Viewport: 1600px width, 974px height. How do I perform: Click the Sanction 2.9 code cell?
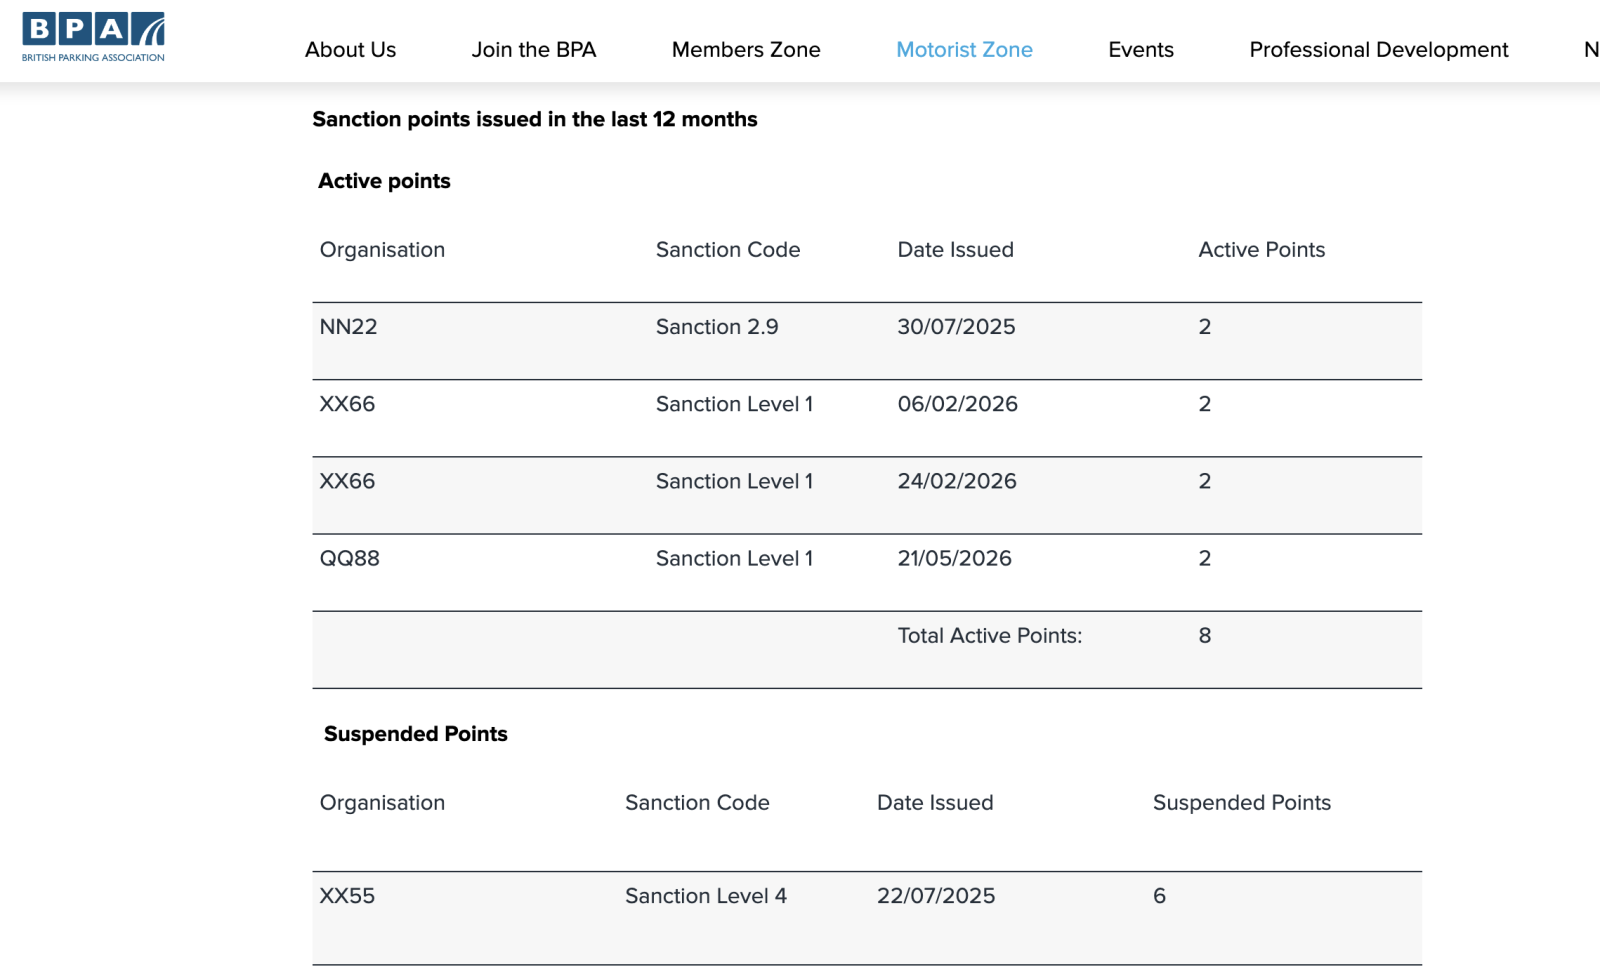point(717,327)
